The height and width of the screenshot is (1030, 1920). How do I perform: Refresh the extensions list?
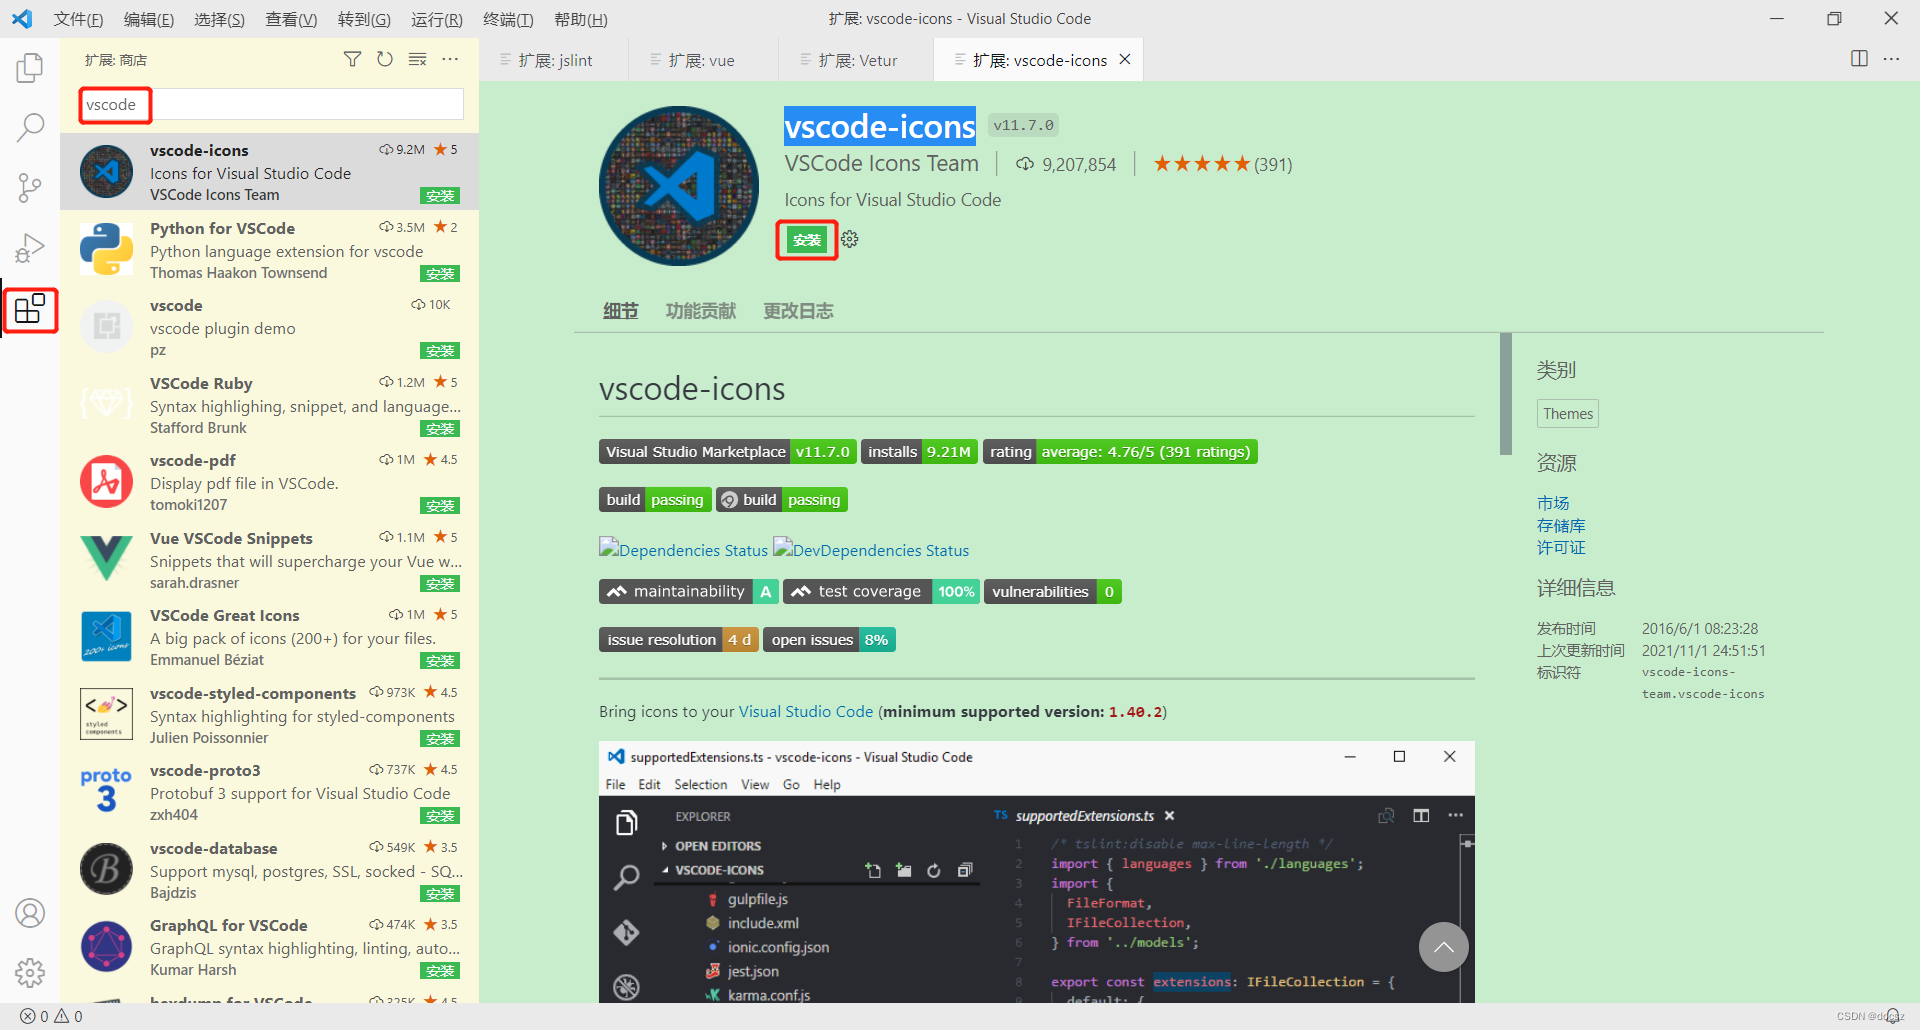385,60
